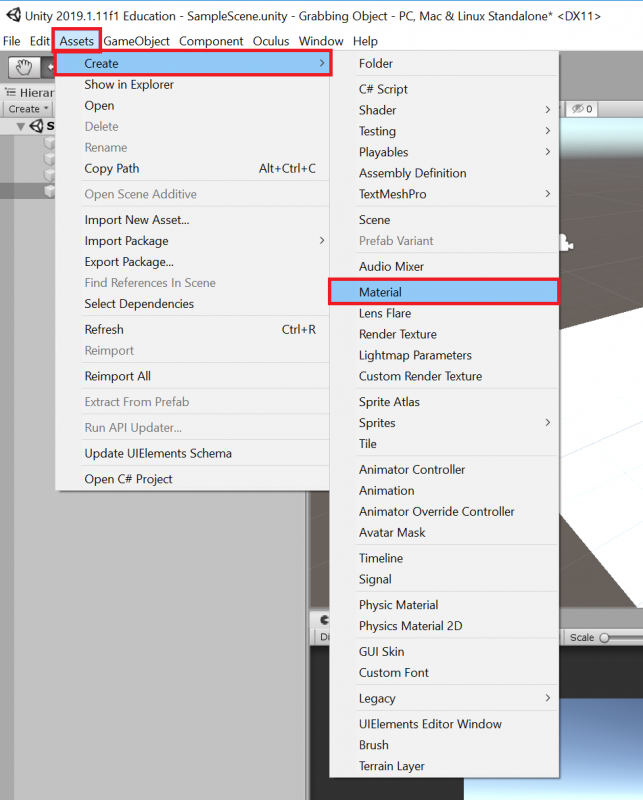This screenshot has width=643, height=800.
Task: Expand Import Package submenu
Action: point(193,241)
